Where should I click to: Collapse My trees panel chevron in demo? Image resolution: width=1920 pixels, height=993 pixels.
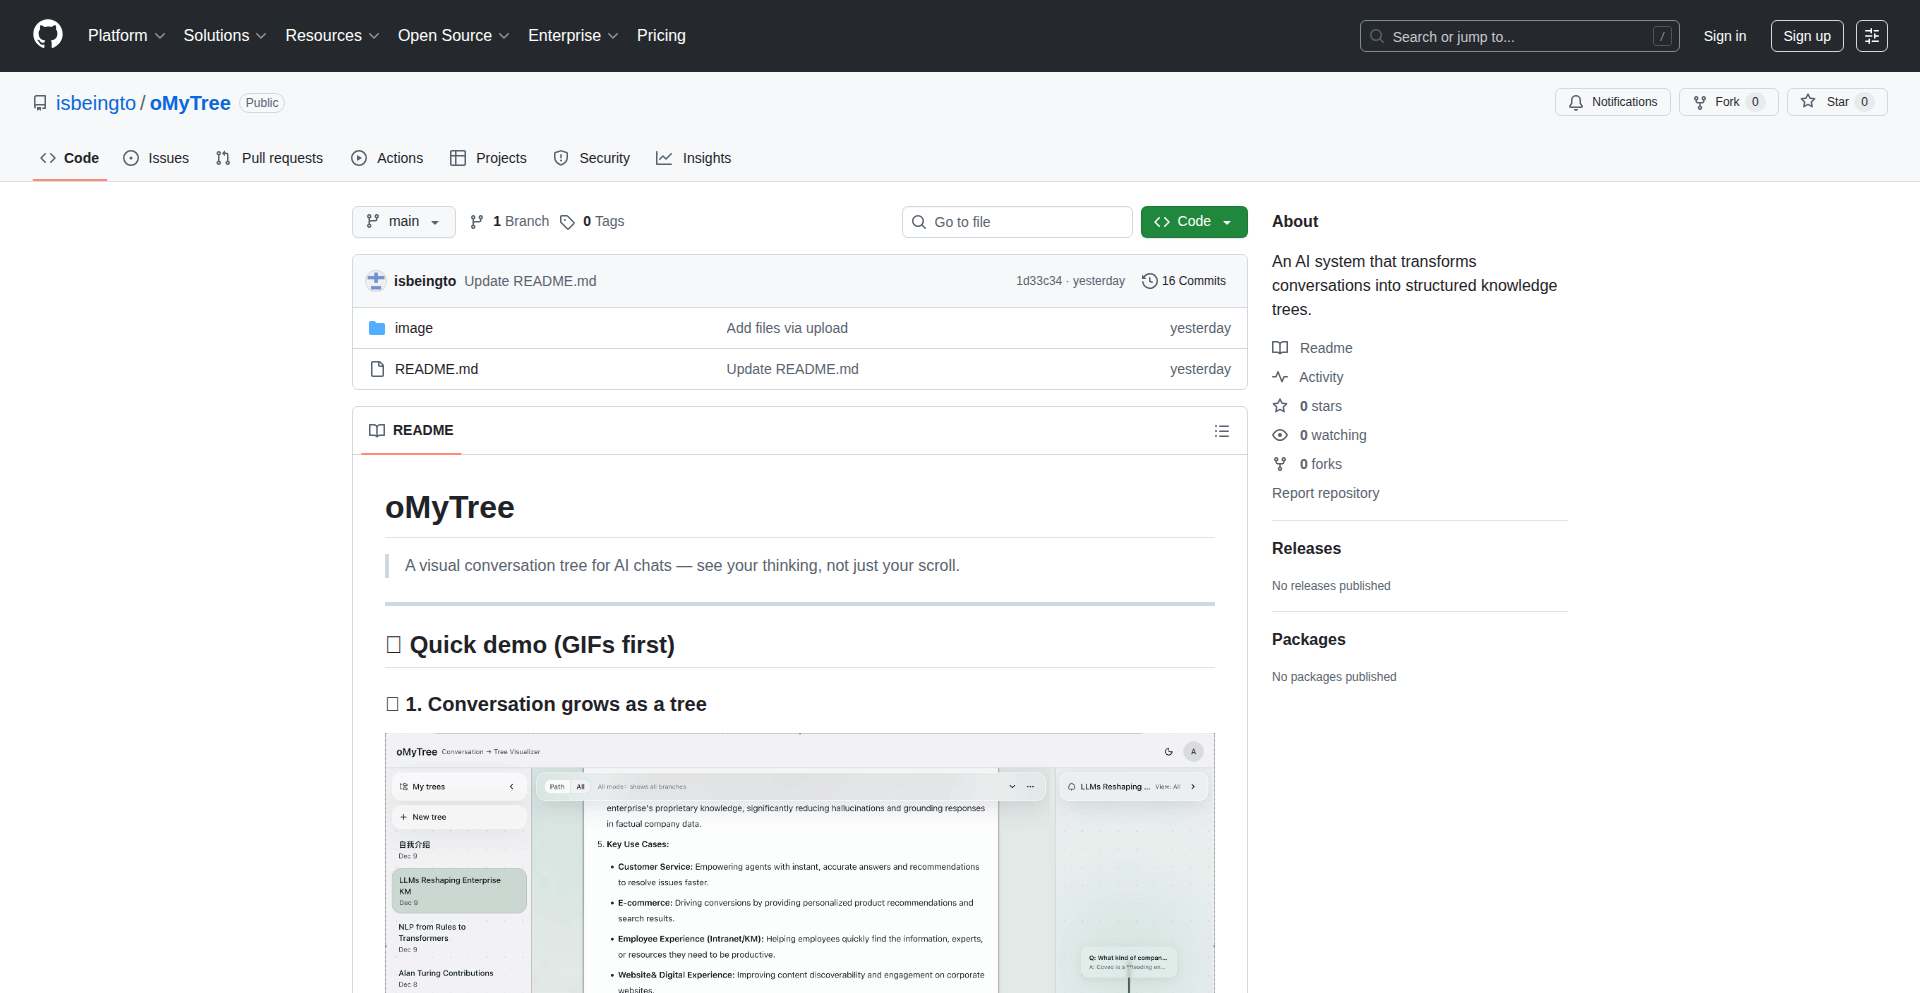(512, 787)
